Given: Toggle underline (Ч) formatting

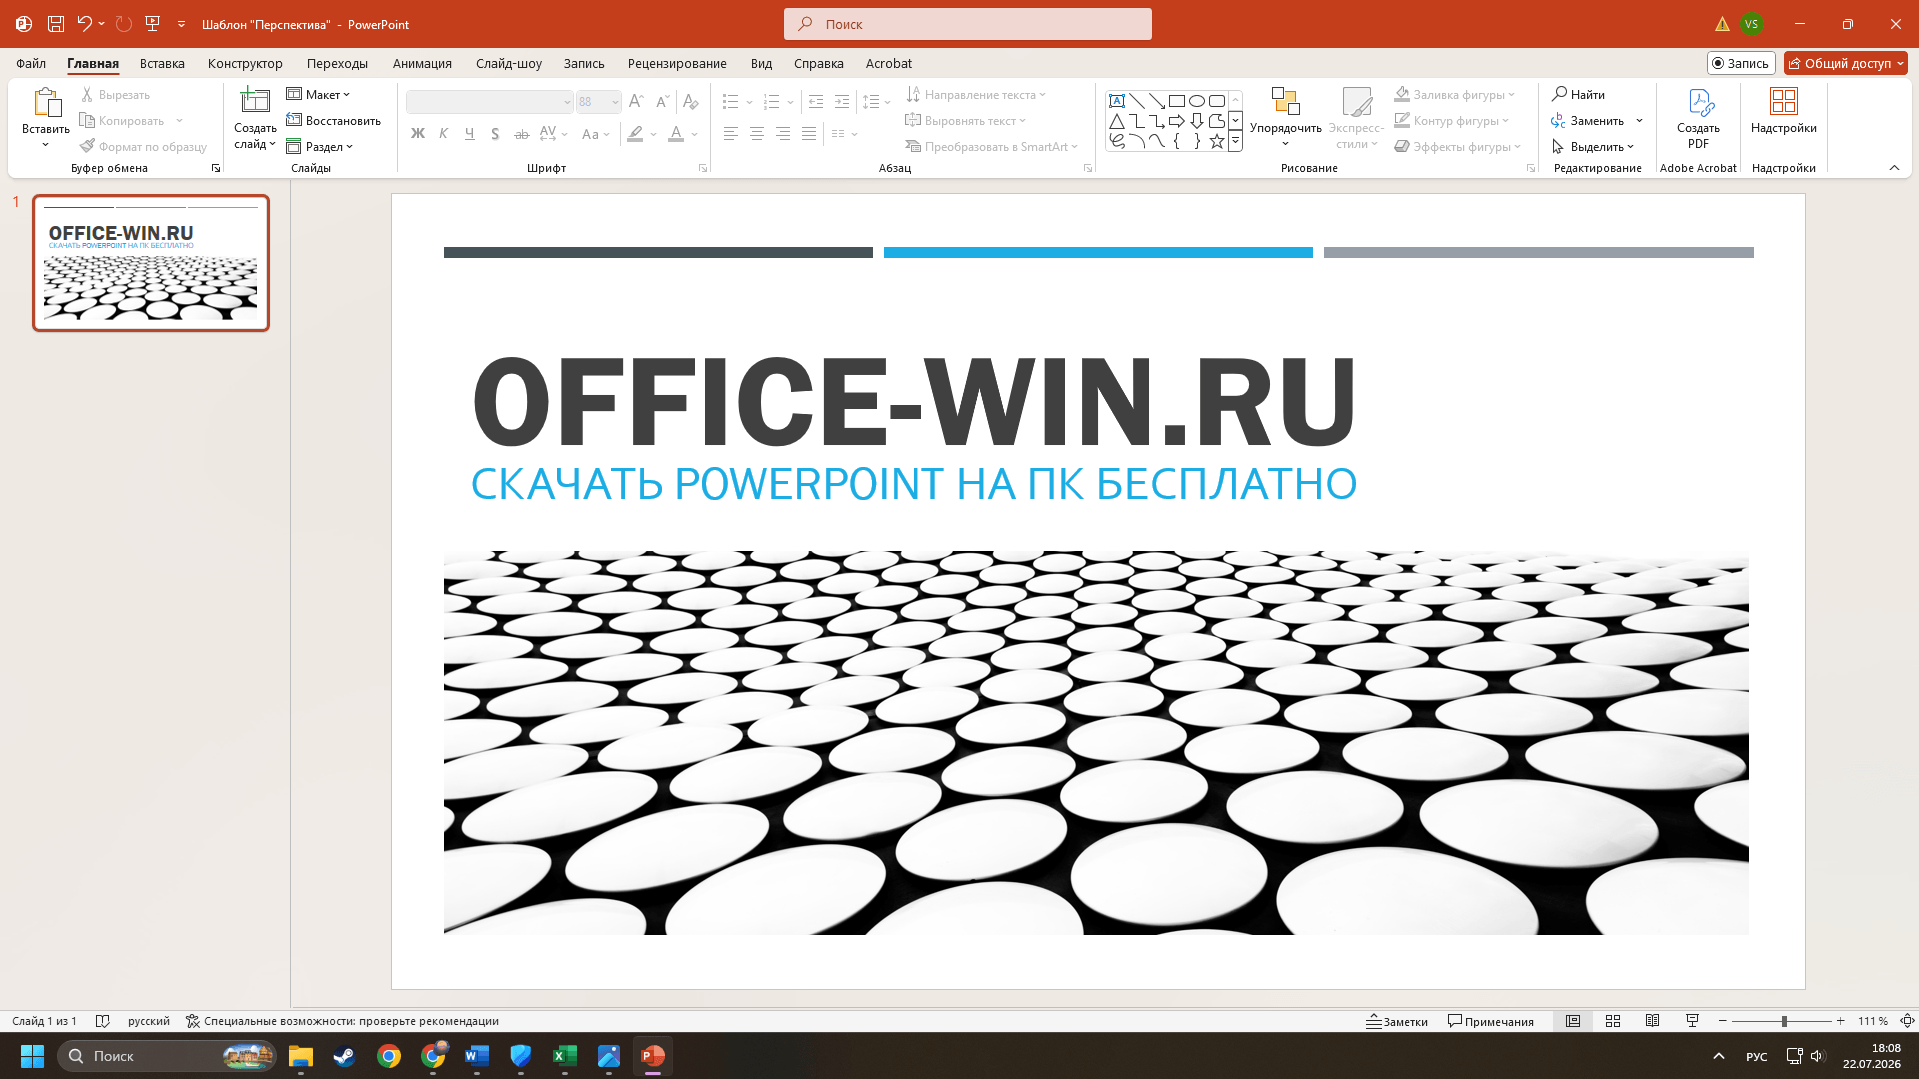Looking at the screenshot, I should coord(469,134).
